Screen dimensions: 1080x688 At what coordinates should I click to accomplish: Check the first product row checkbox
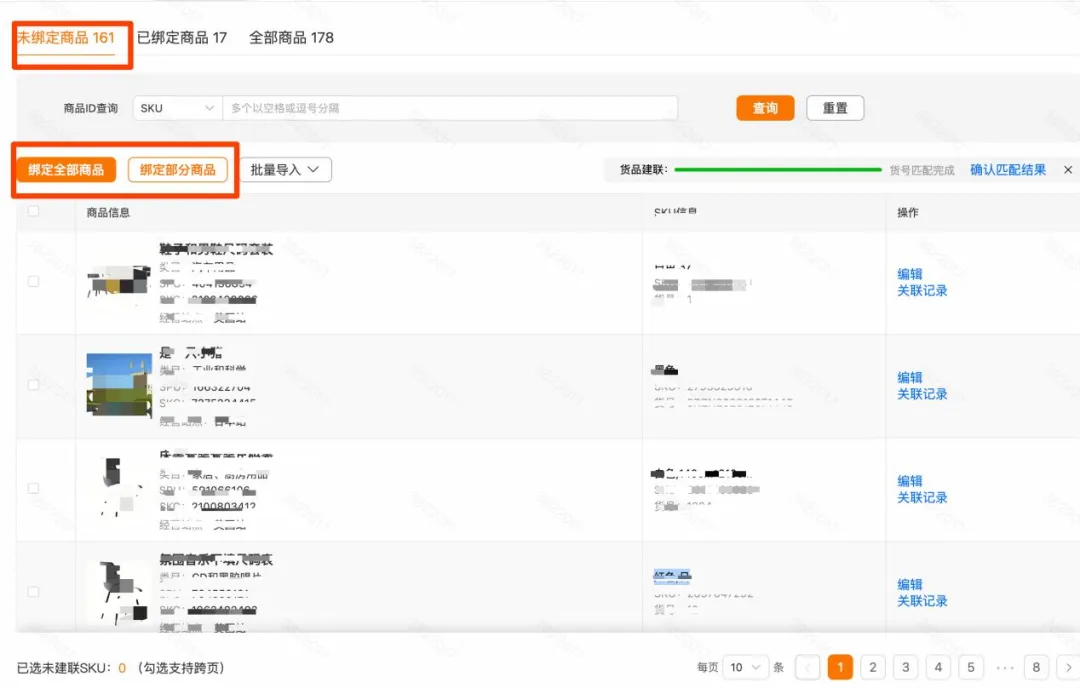[33, 282]
